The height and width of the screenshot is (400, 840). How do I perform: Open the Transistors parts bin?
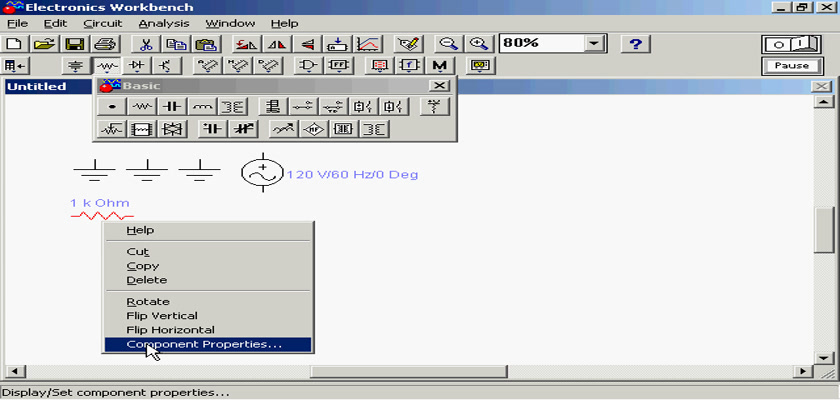167,66
